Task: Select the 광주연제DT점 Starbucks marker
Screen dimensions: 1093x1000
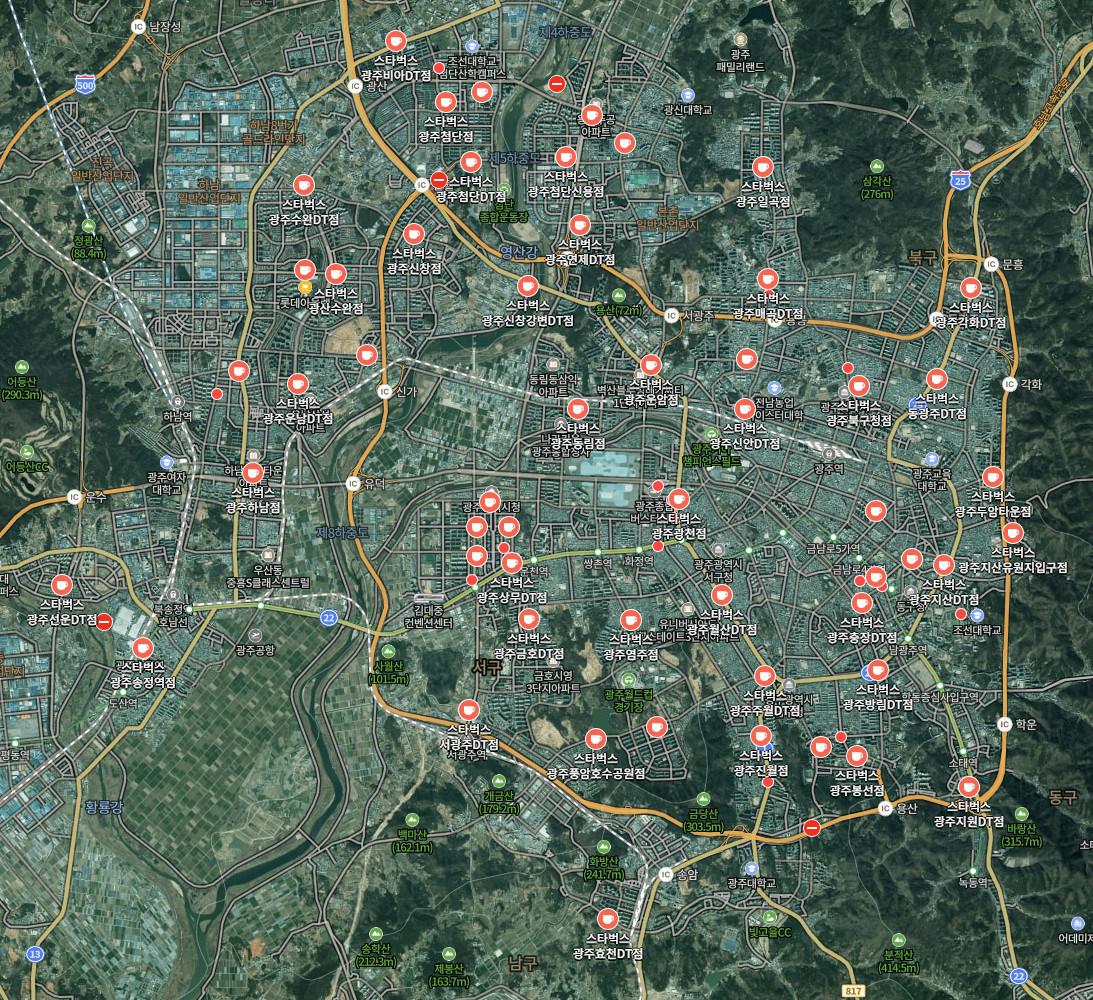Action: [579, 225]
